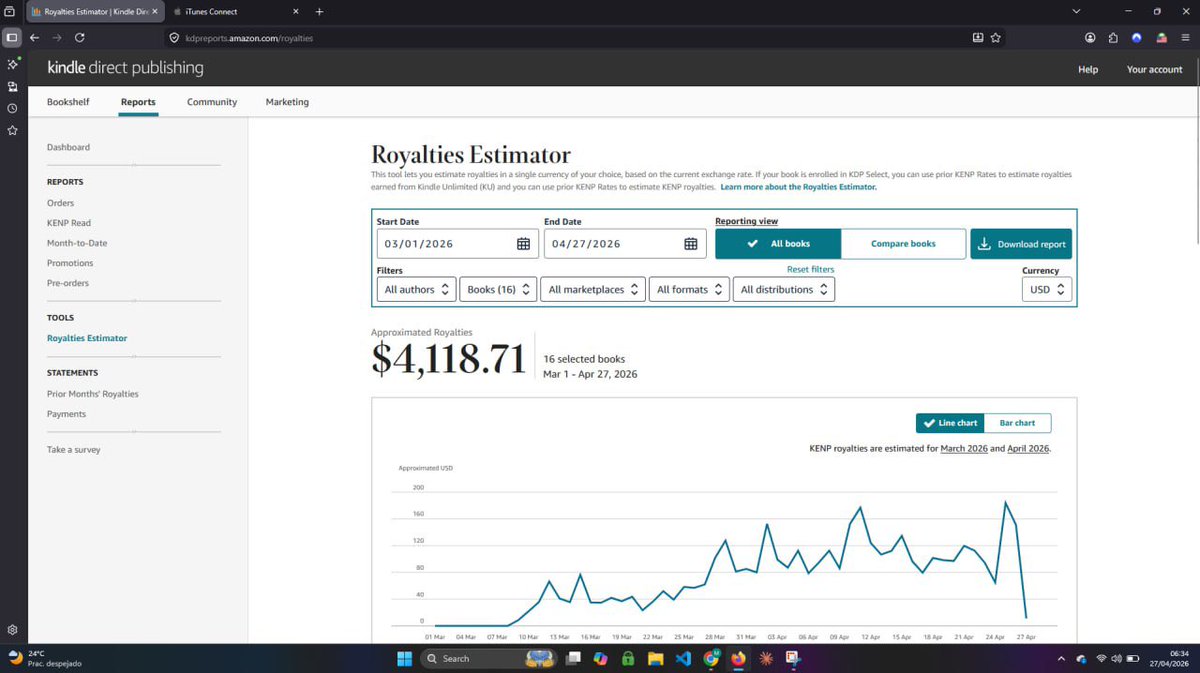1200x673 pixels.
Task: Open browser sidebar settings gear icon
Action: (11, 629)
